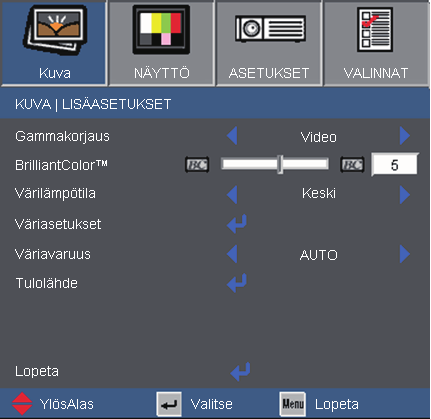Click the Menu key icon in footer

coord(293,404)
